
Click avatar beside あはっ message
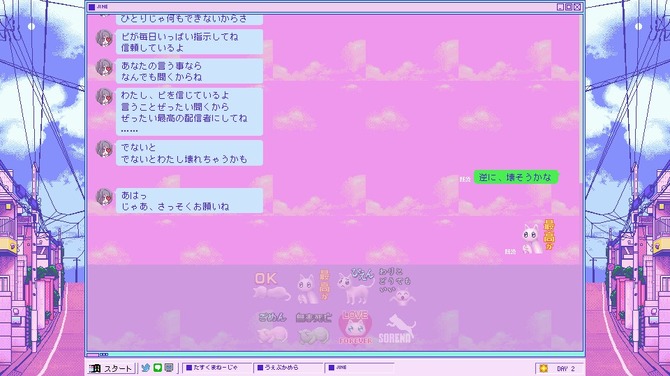pos(104,197)
